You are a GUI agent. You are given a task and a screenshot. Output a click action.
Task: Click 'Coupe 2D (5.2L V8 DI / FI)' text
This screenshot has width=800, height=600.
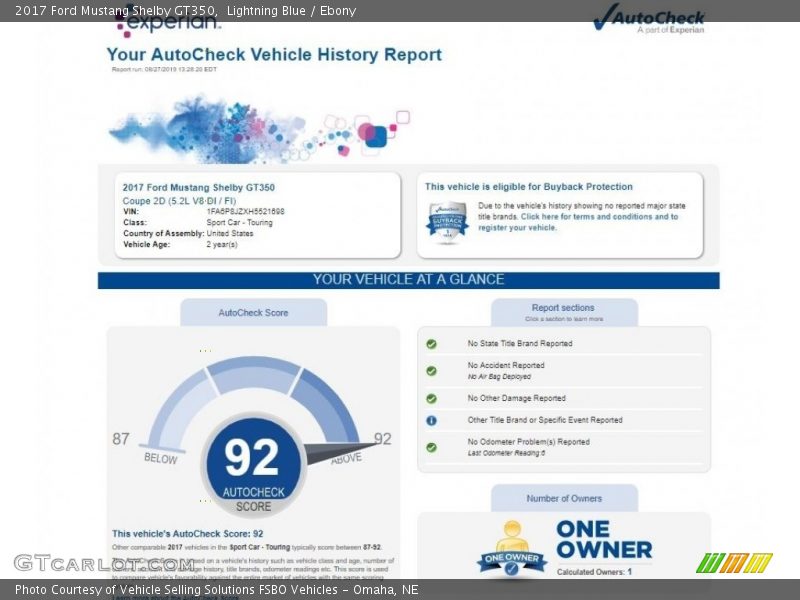click(179, 201)
